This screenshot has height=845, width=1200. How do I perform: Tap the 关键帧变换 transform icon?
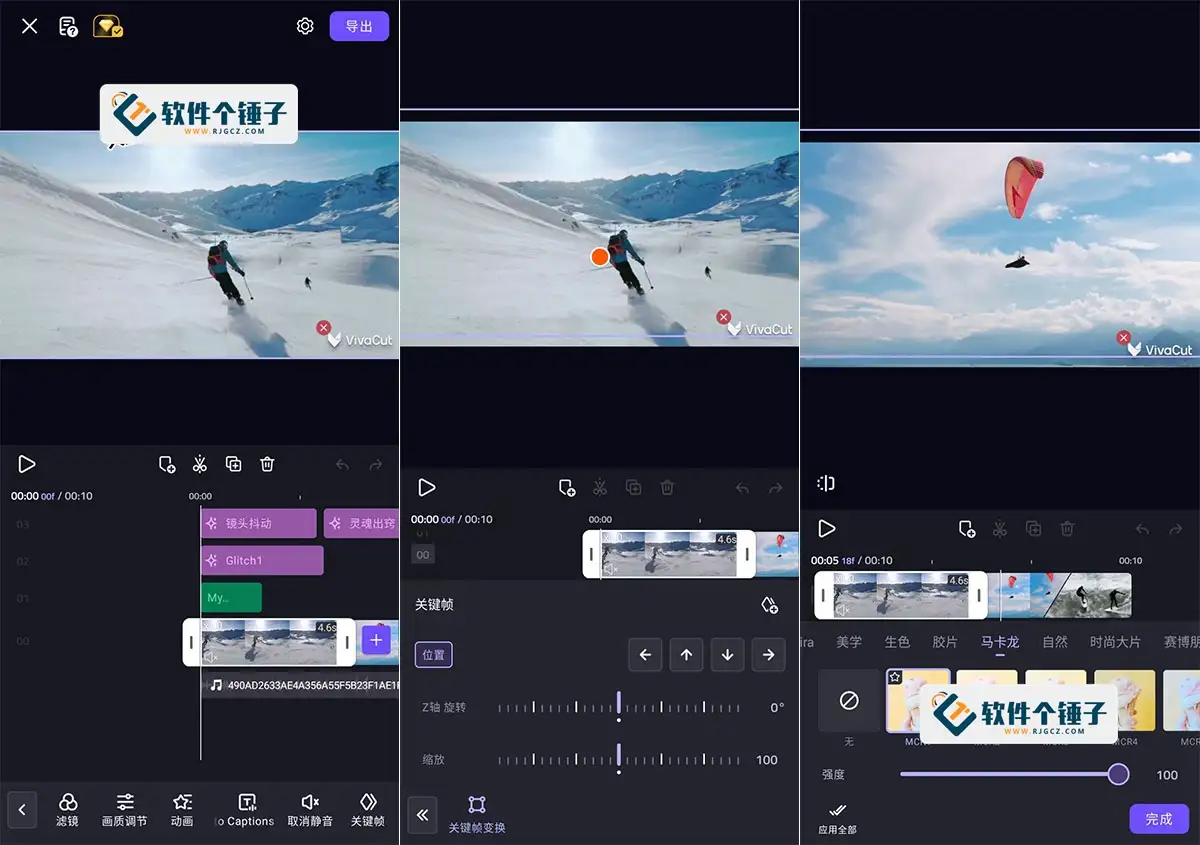click(476, 810)
